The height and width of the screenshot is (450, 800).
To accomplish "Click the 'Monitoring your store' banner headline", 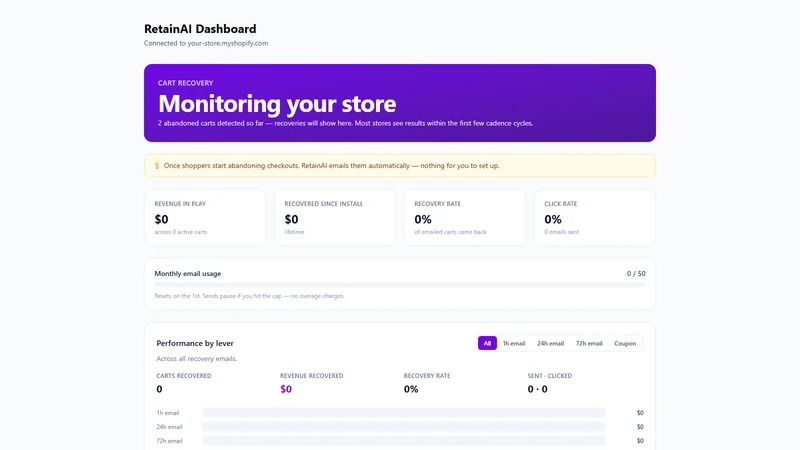I will pyautogui.click(x=277, y=104).
